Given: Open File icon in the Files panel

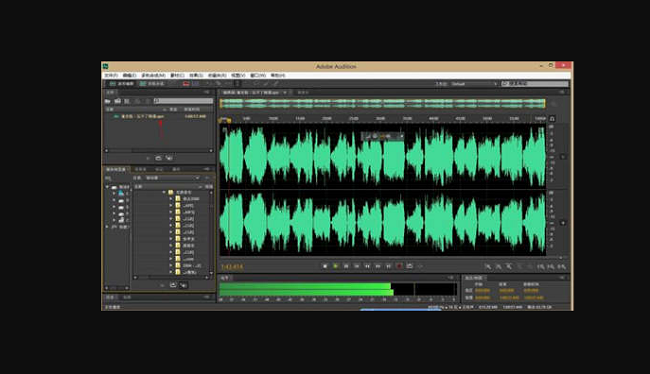Looking at the screenshot, I should (x=108, y=101).
